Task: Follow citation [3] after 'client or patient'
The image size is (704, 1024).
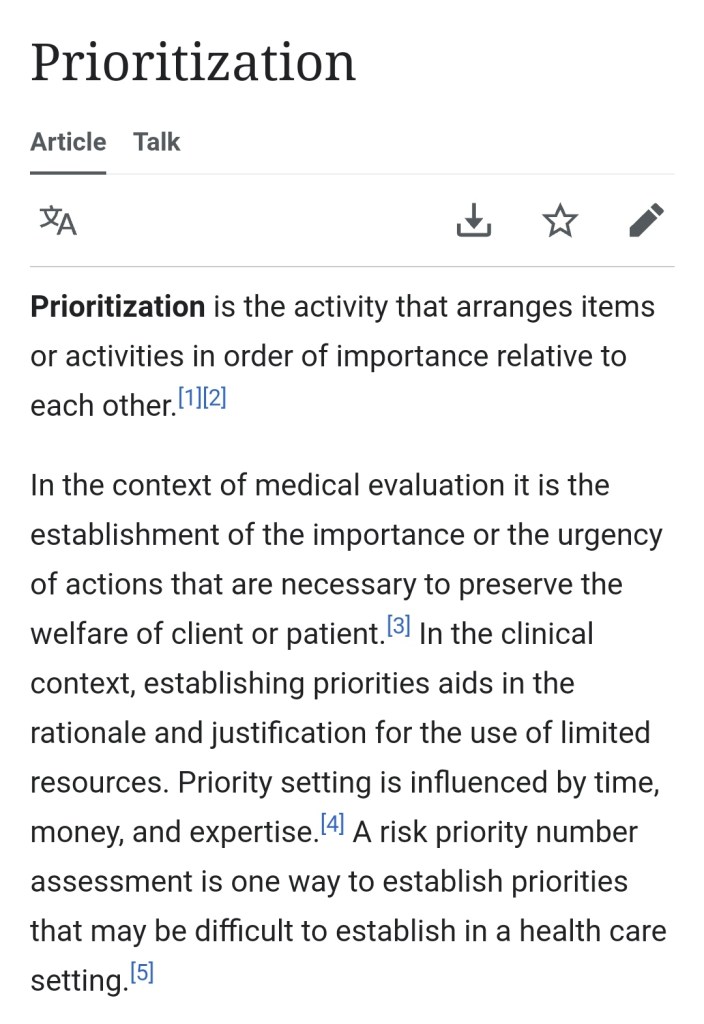Action: coord(398,627)
